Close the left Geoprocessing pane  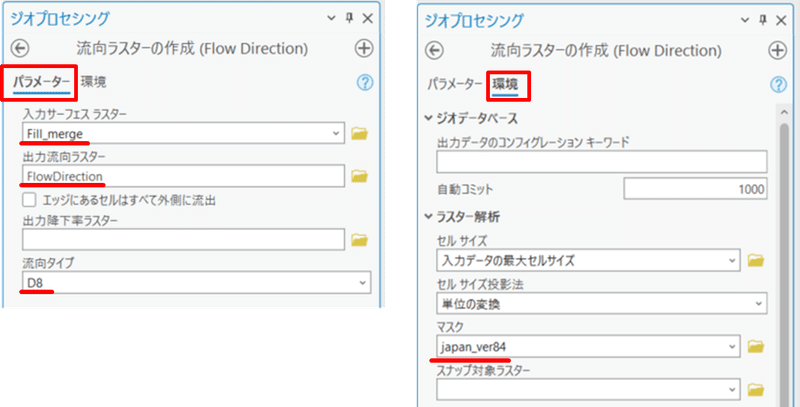pos(367,18)
